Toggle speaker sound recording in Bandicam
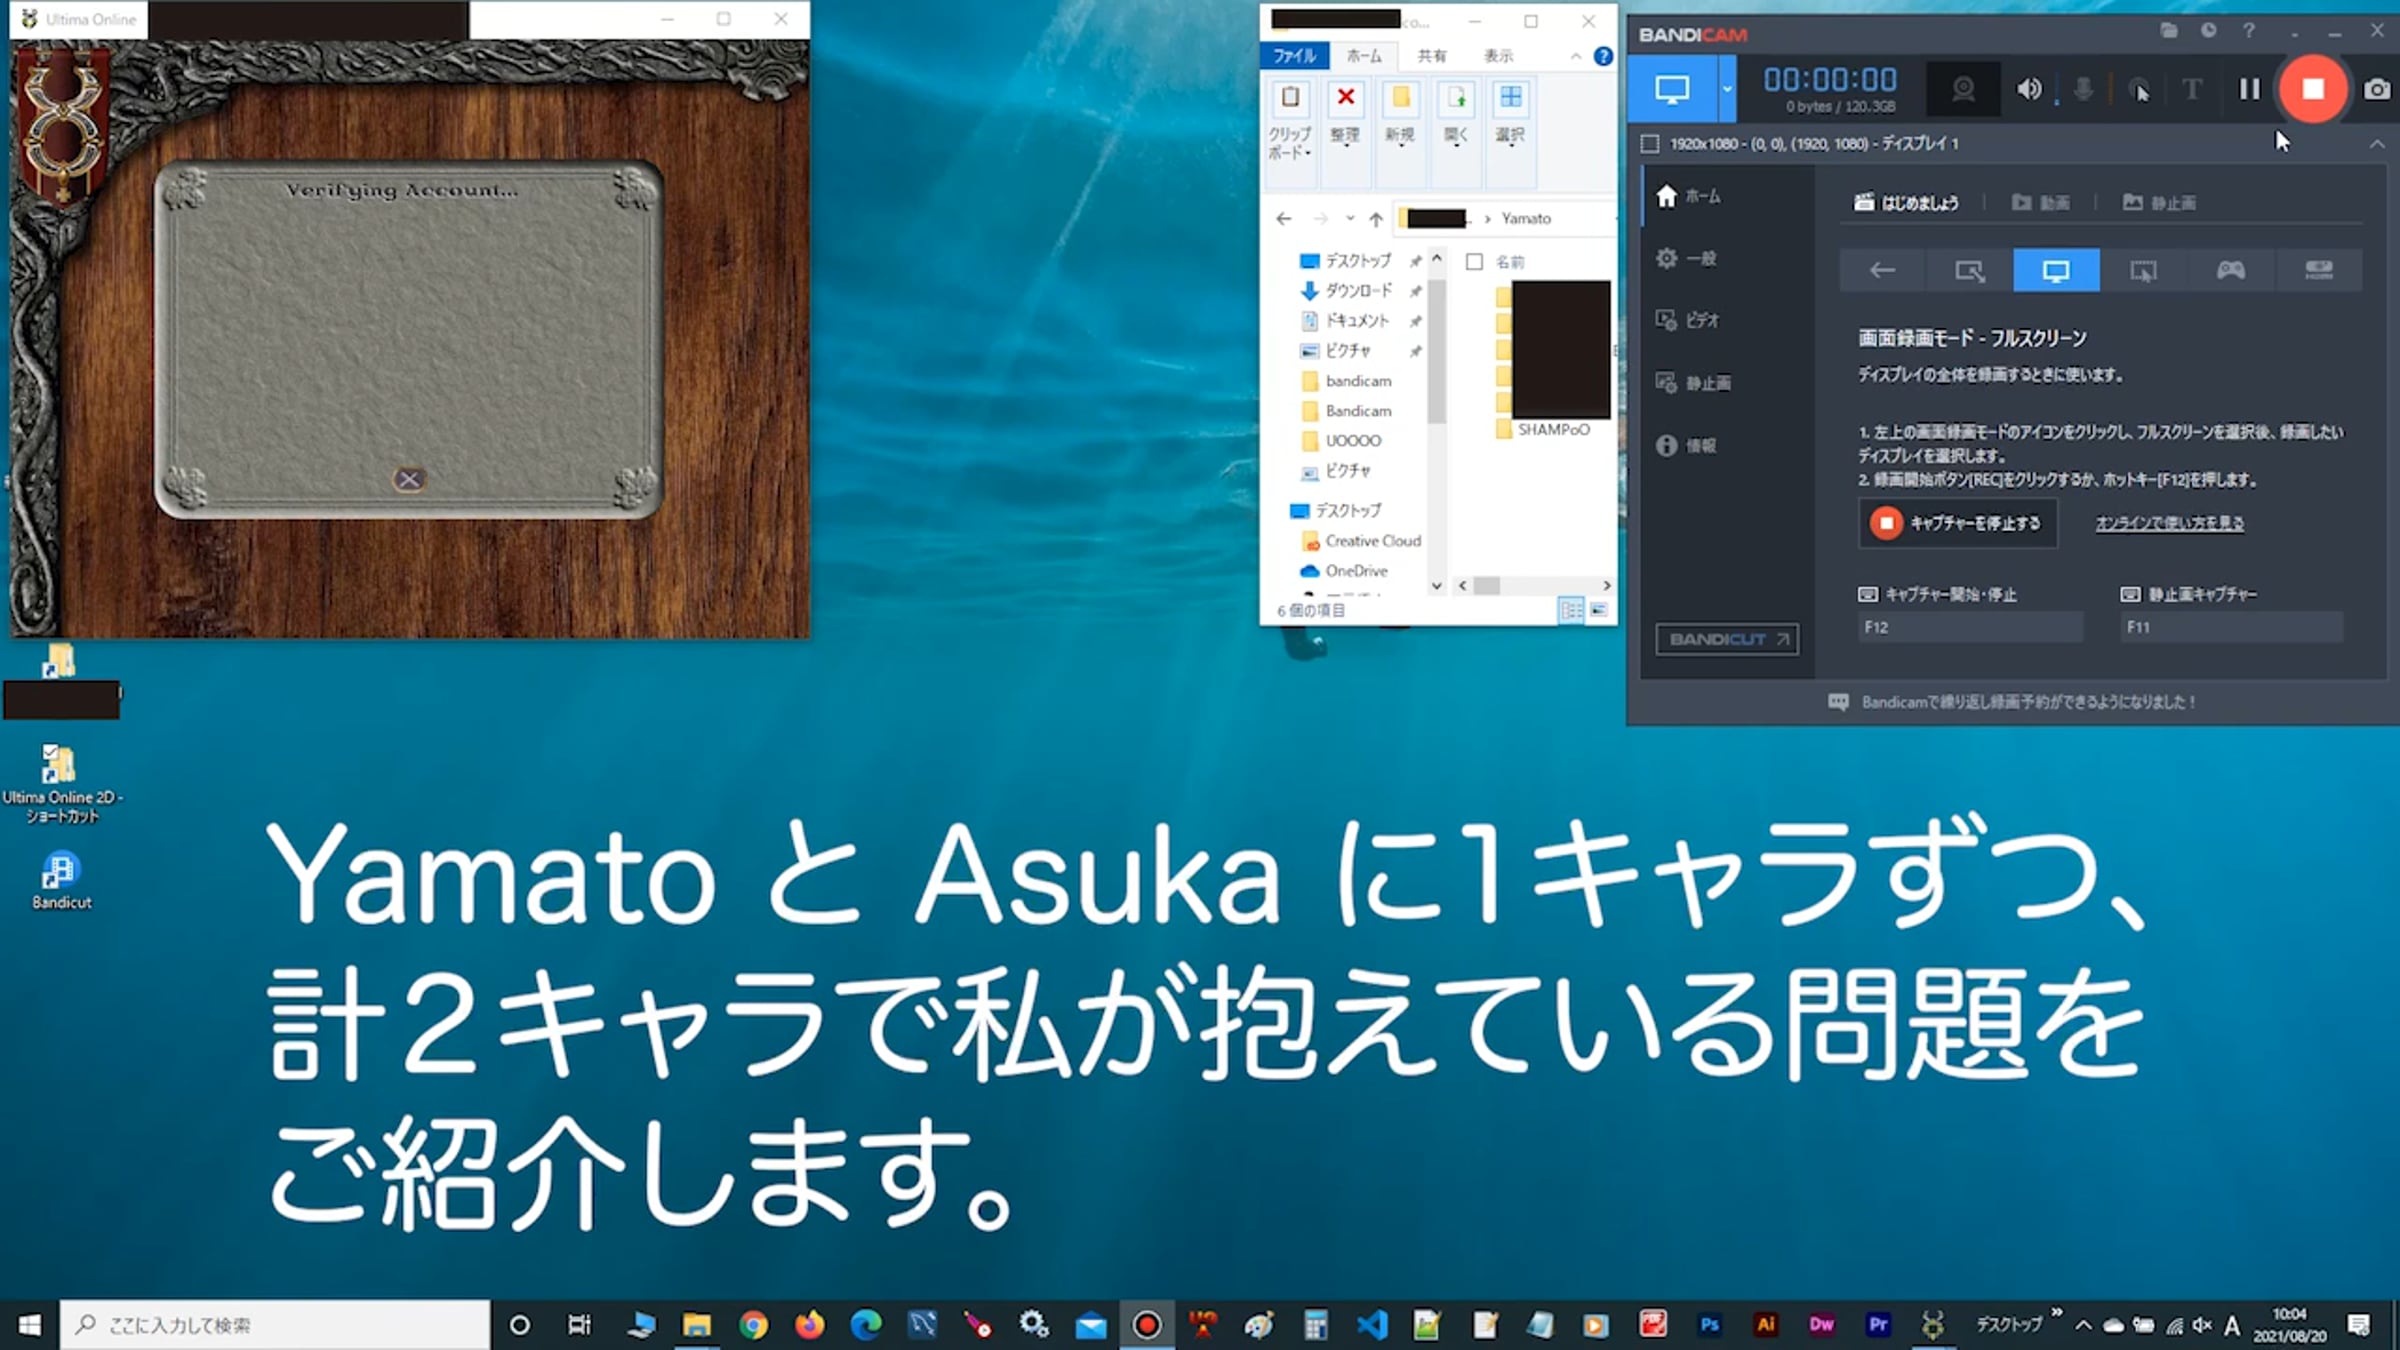The width and height of the screenshot is (2400, 1350). pyautogui.click(x=2029, y=89)
